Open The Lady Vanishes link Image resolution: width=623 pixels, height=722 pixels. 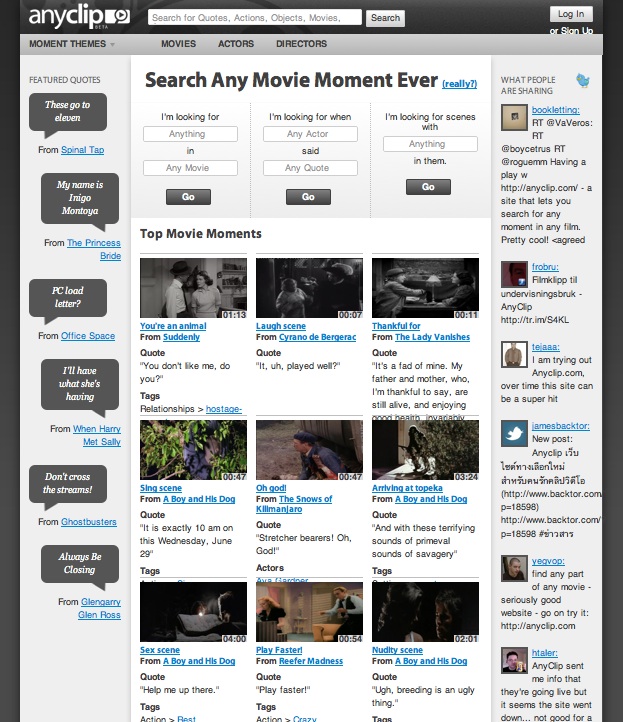[x=432, y=337]
